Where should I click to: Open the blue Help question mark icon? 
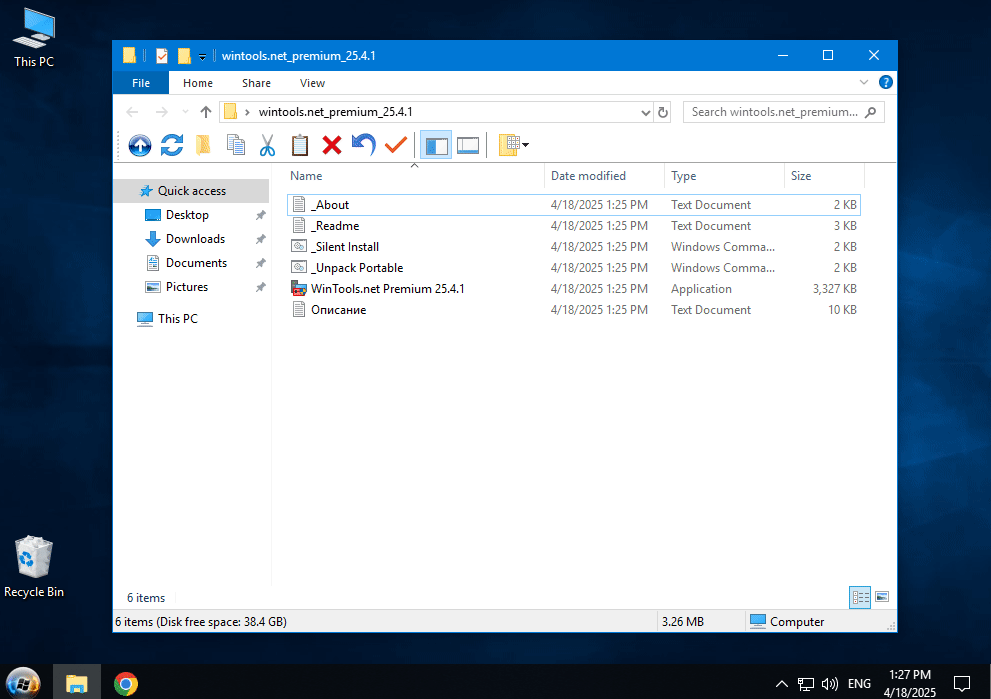coord(885,82)
